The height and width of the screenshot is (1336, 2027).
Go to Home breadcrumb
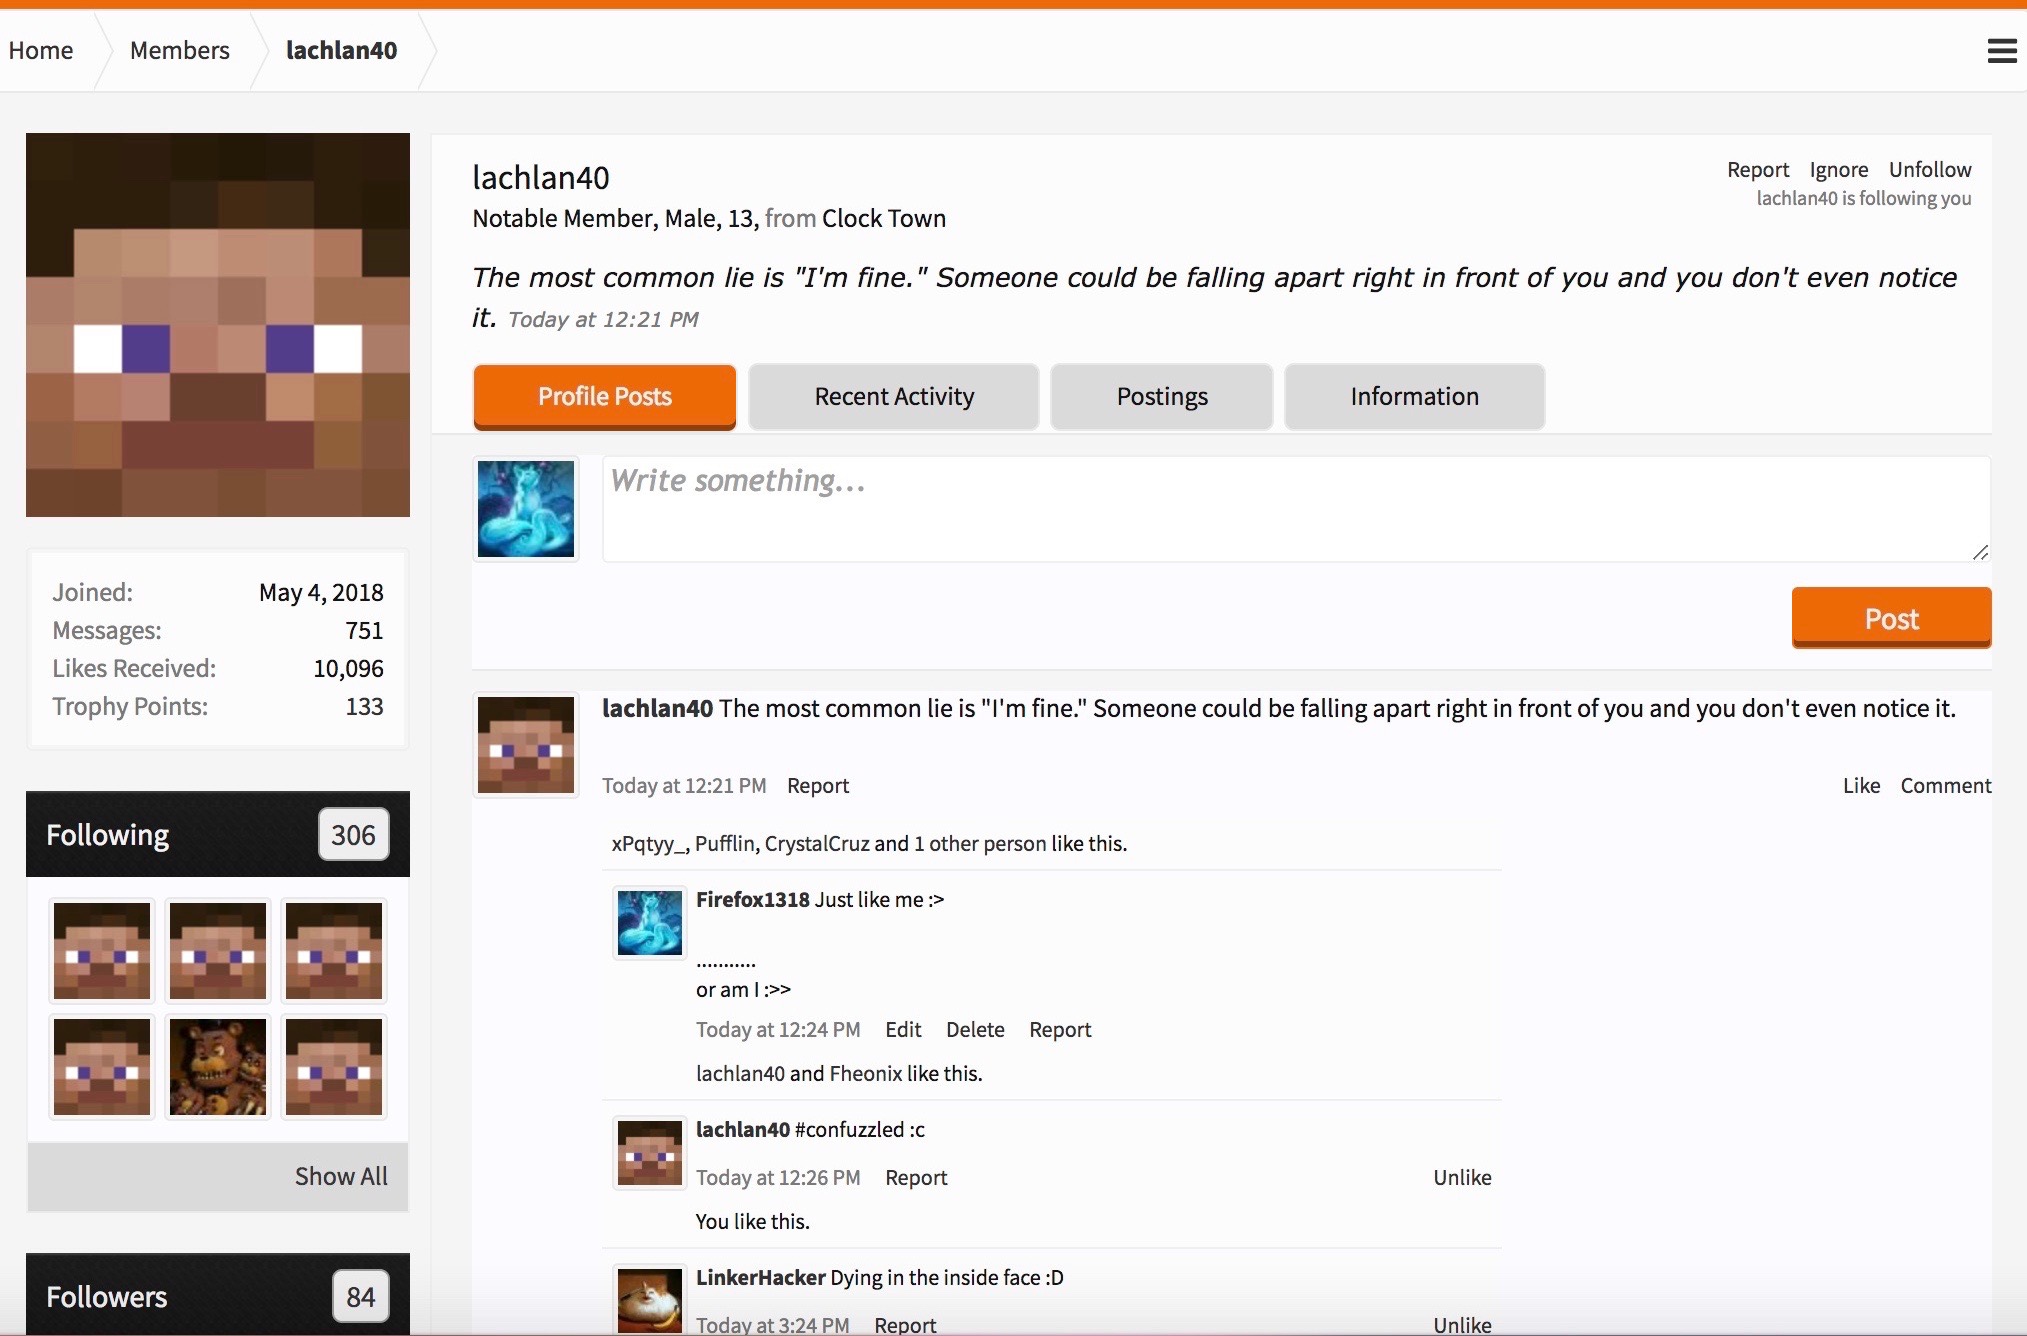pos(41,50)
